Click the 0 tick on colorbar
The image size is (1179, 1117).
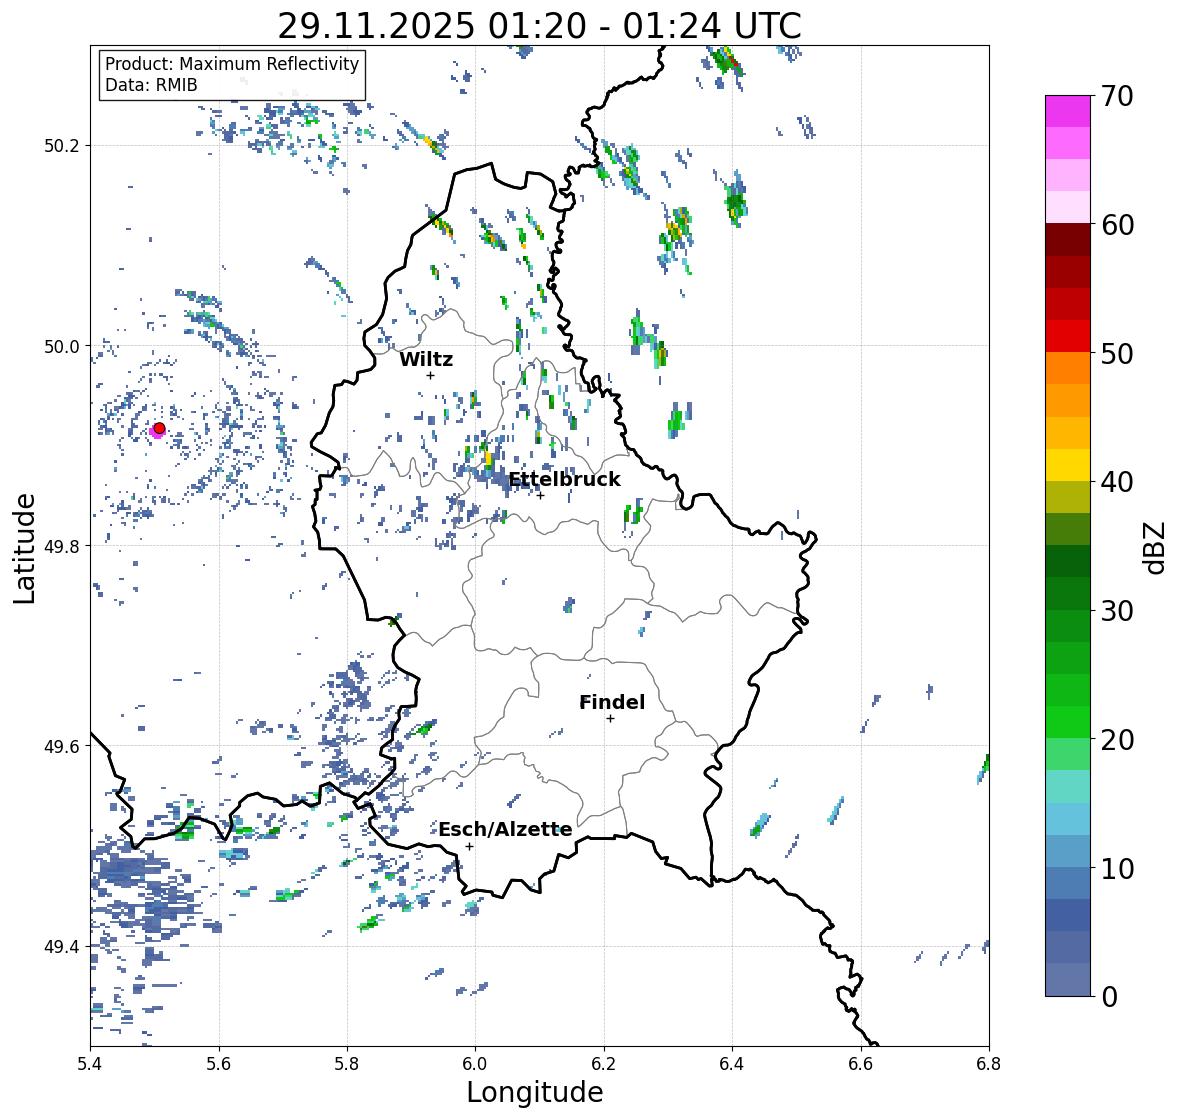tap(1109, 997)
